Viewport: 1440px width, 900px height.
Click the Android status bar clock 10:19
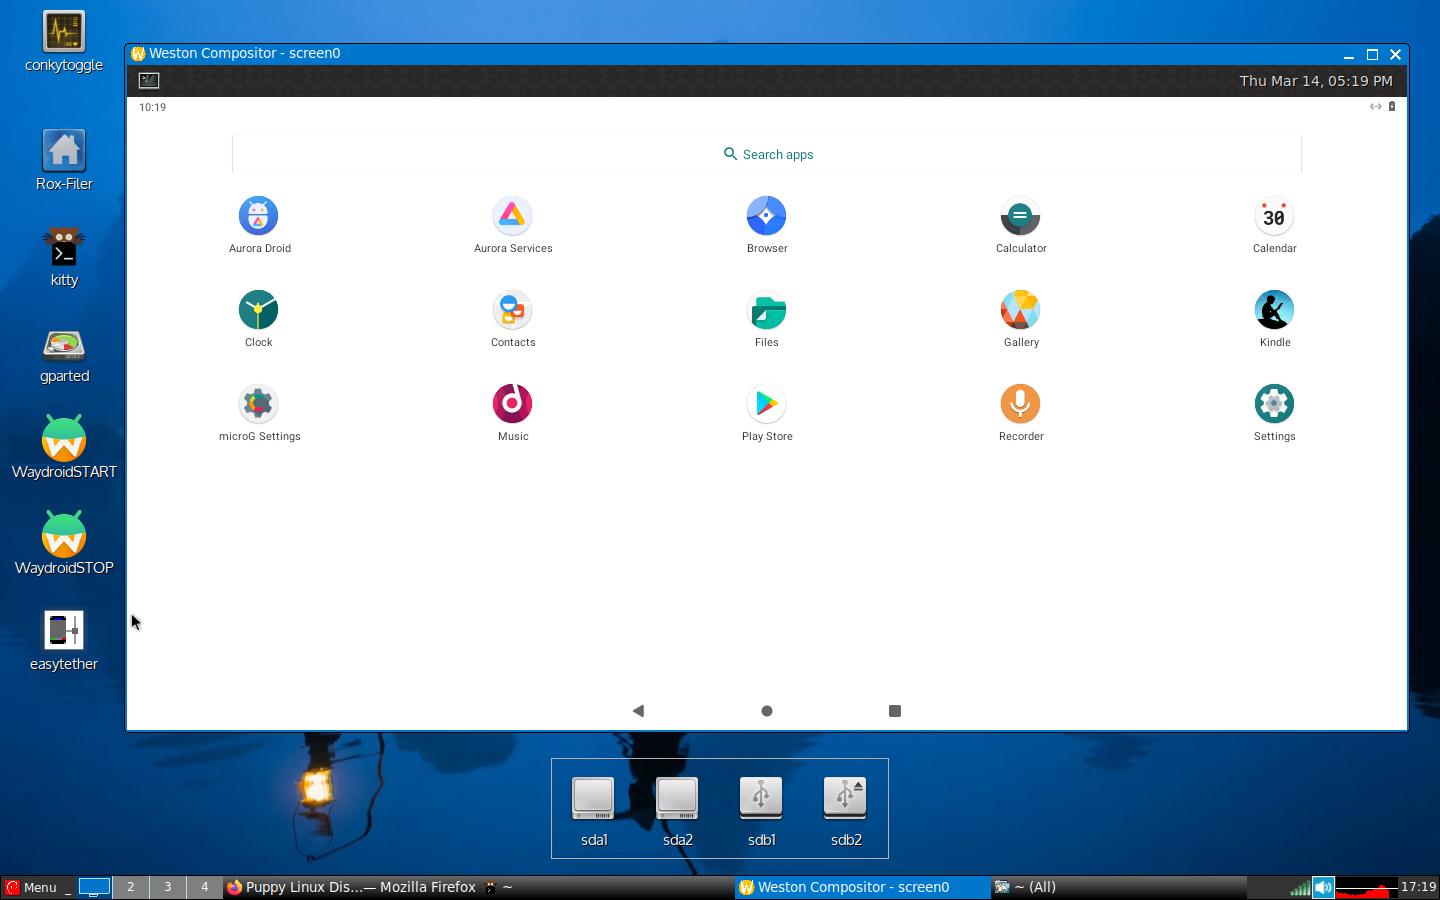[x=152, y=107]
